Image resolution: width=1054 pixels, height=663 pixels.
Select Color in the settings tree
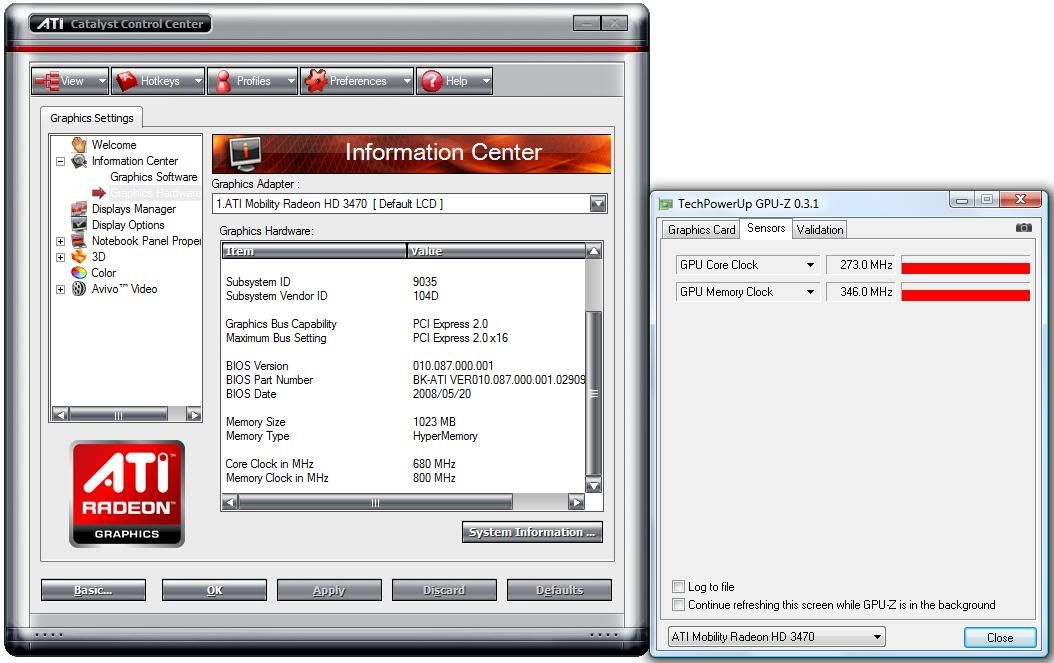(104, 273)
